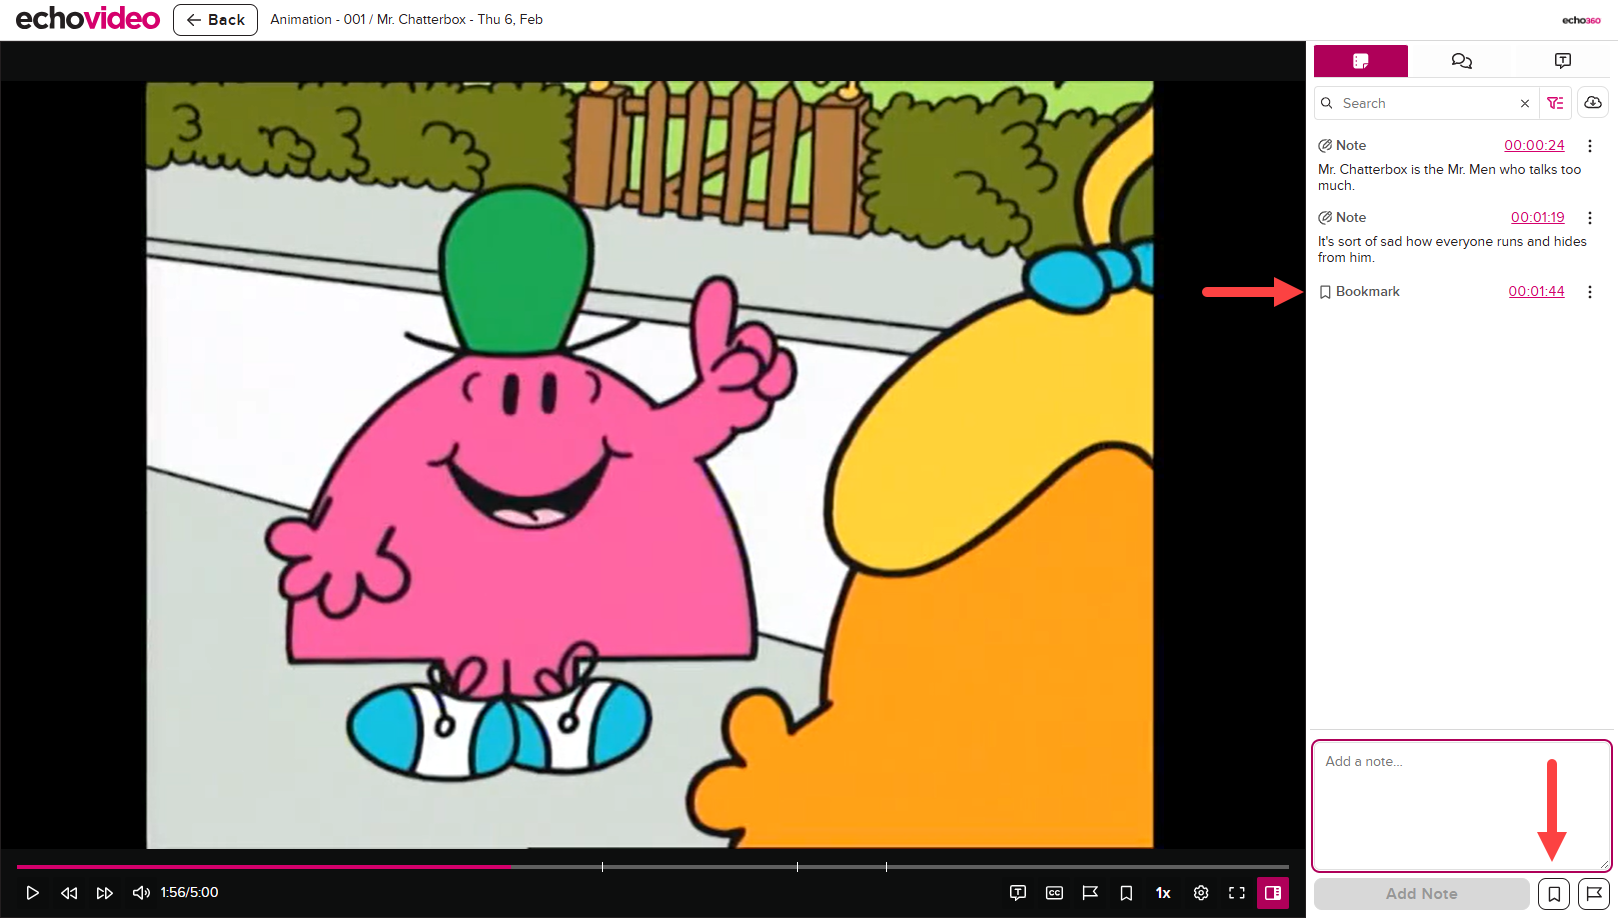Image resolution: width=1618 pixels, height=918 pixels.
Task: Switch to the Transcript tab
Action: point(1563,61)
